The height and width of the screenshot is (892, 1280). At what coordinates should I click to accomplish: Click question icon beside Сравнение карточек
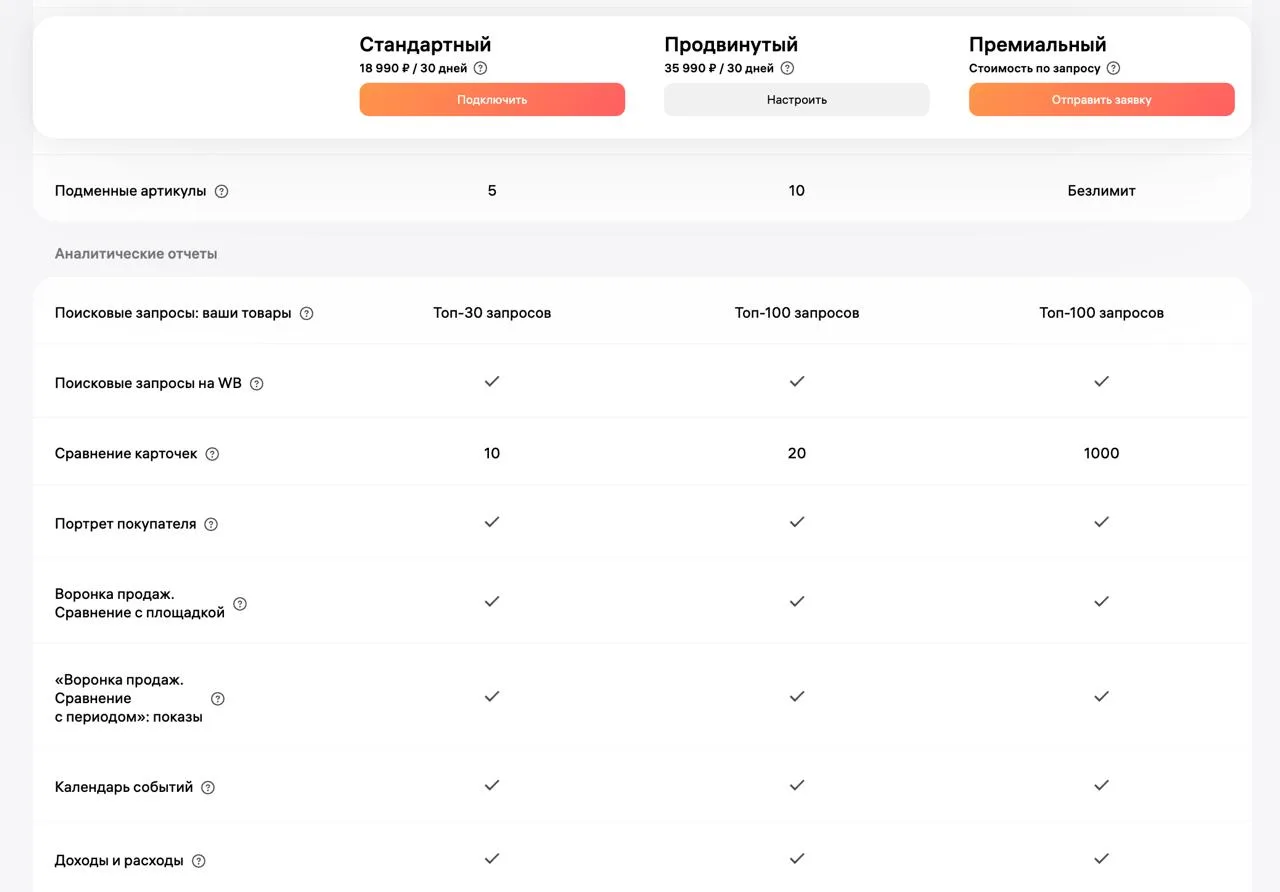point(212,454)
